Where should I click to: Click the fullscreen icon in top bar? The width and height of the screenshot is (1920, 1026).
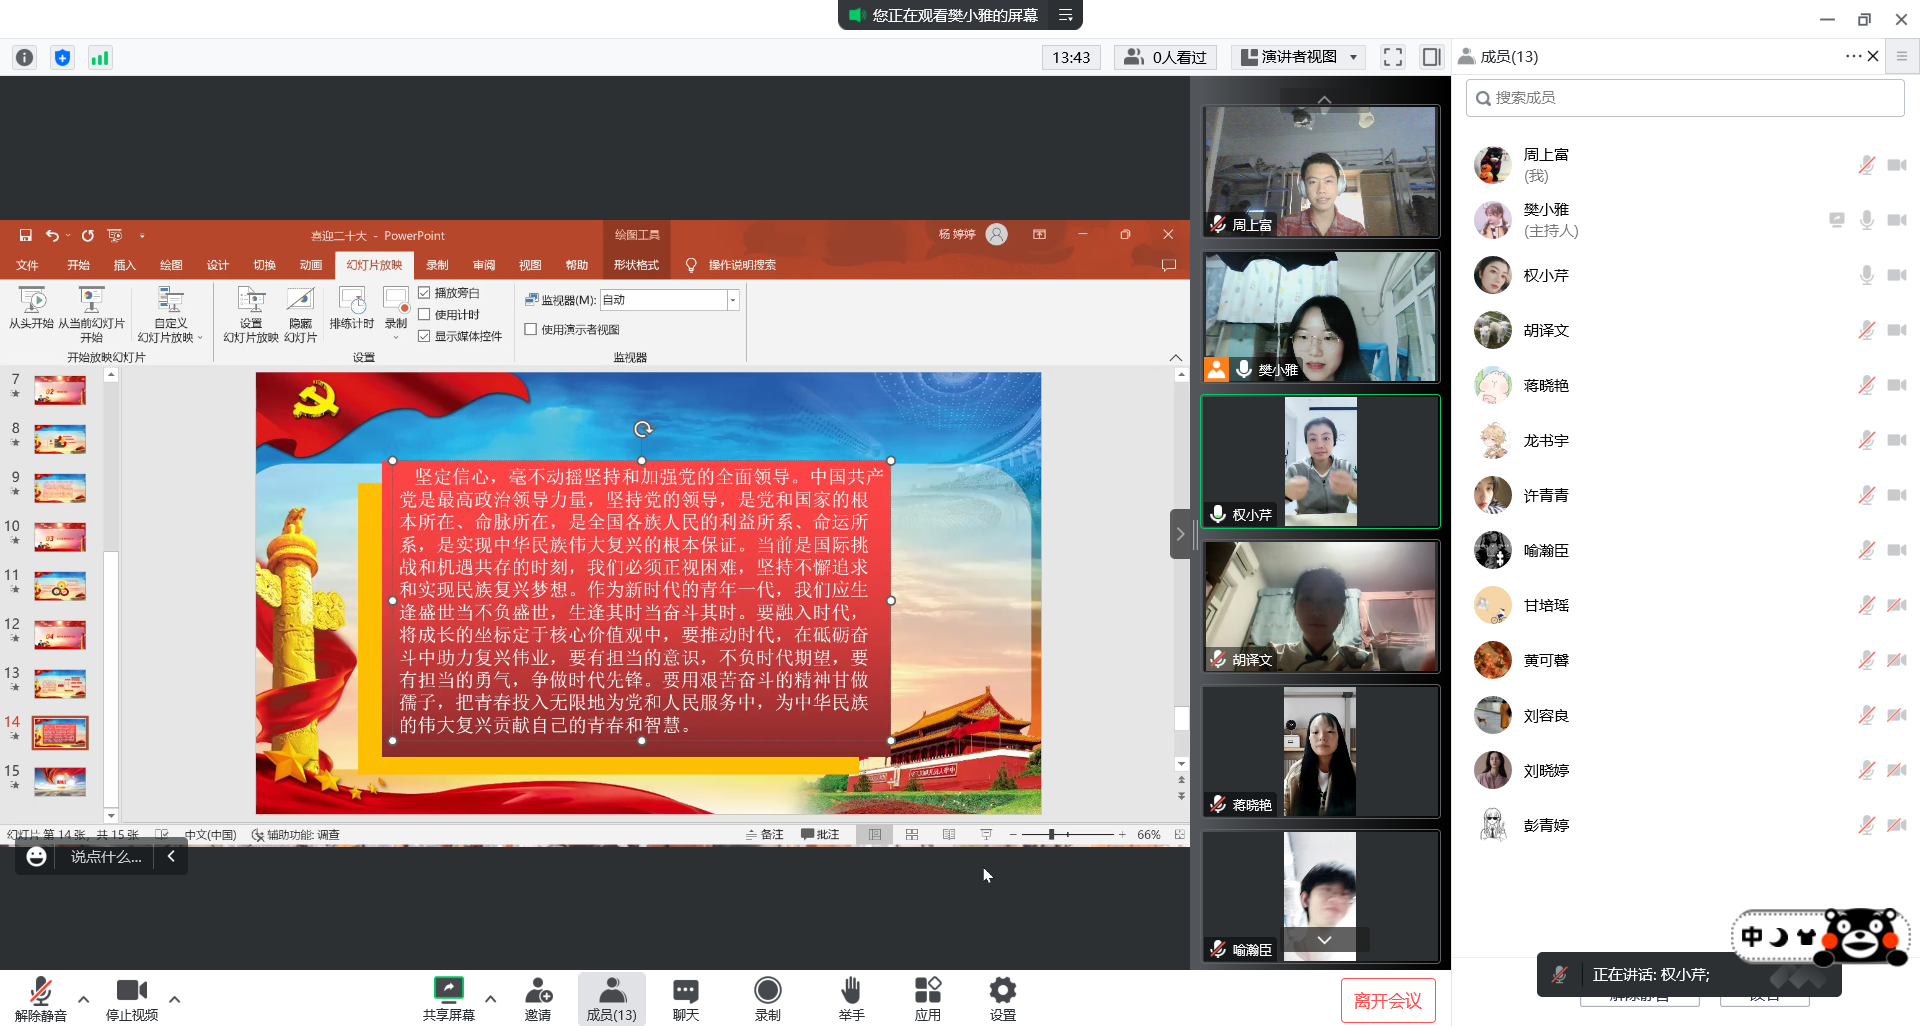click(x=1393, y=57)
